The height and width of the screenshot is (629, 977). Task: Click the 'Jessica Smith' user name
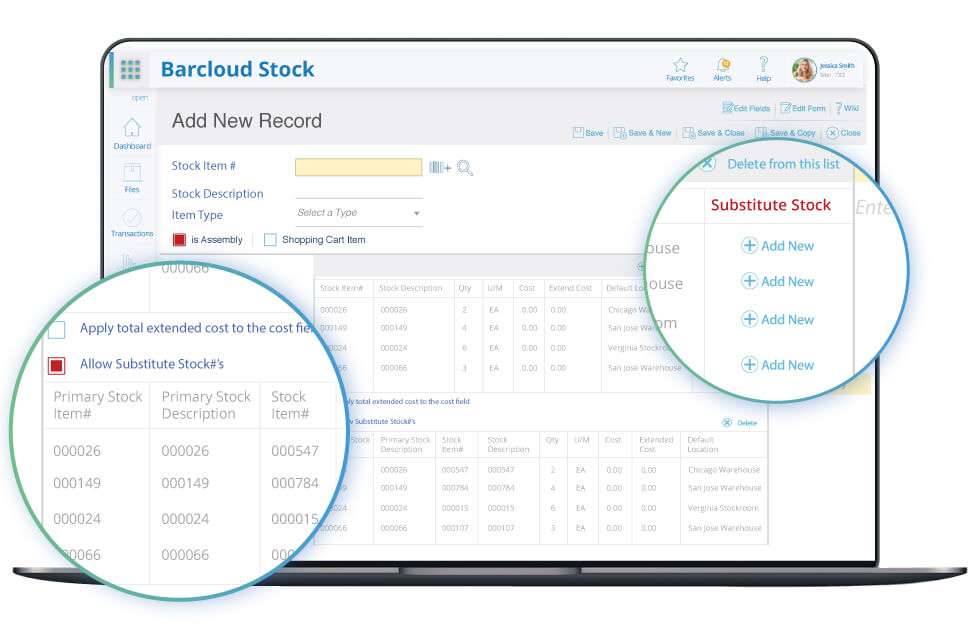tap(837, 65)
